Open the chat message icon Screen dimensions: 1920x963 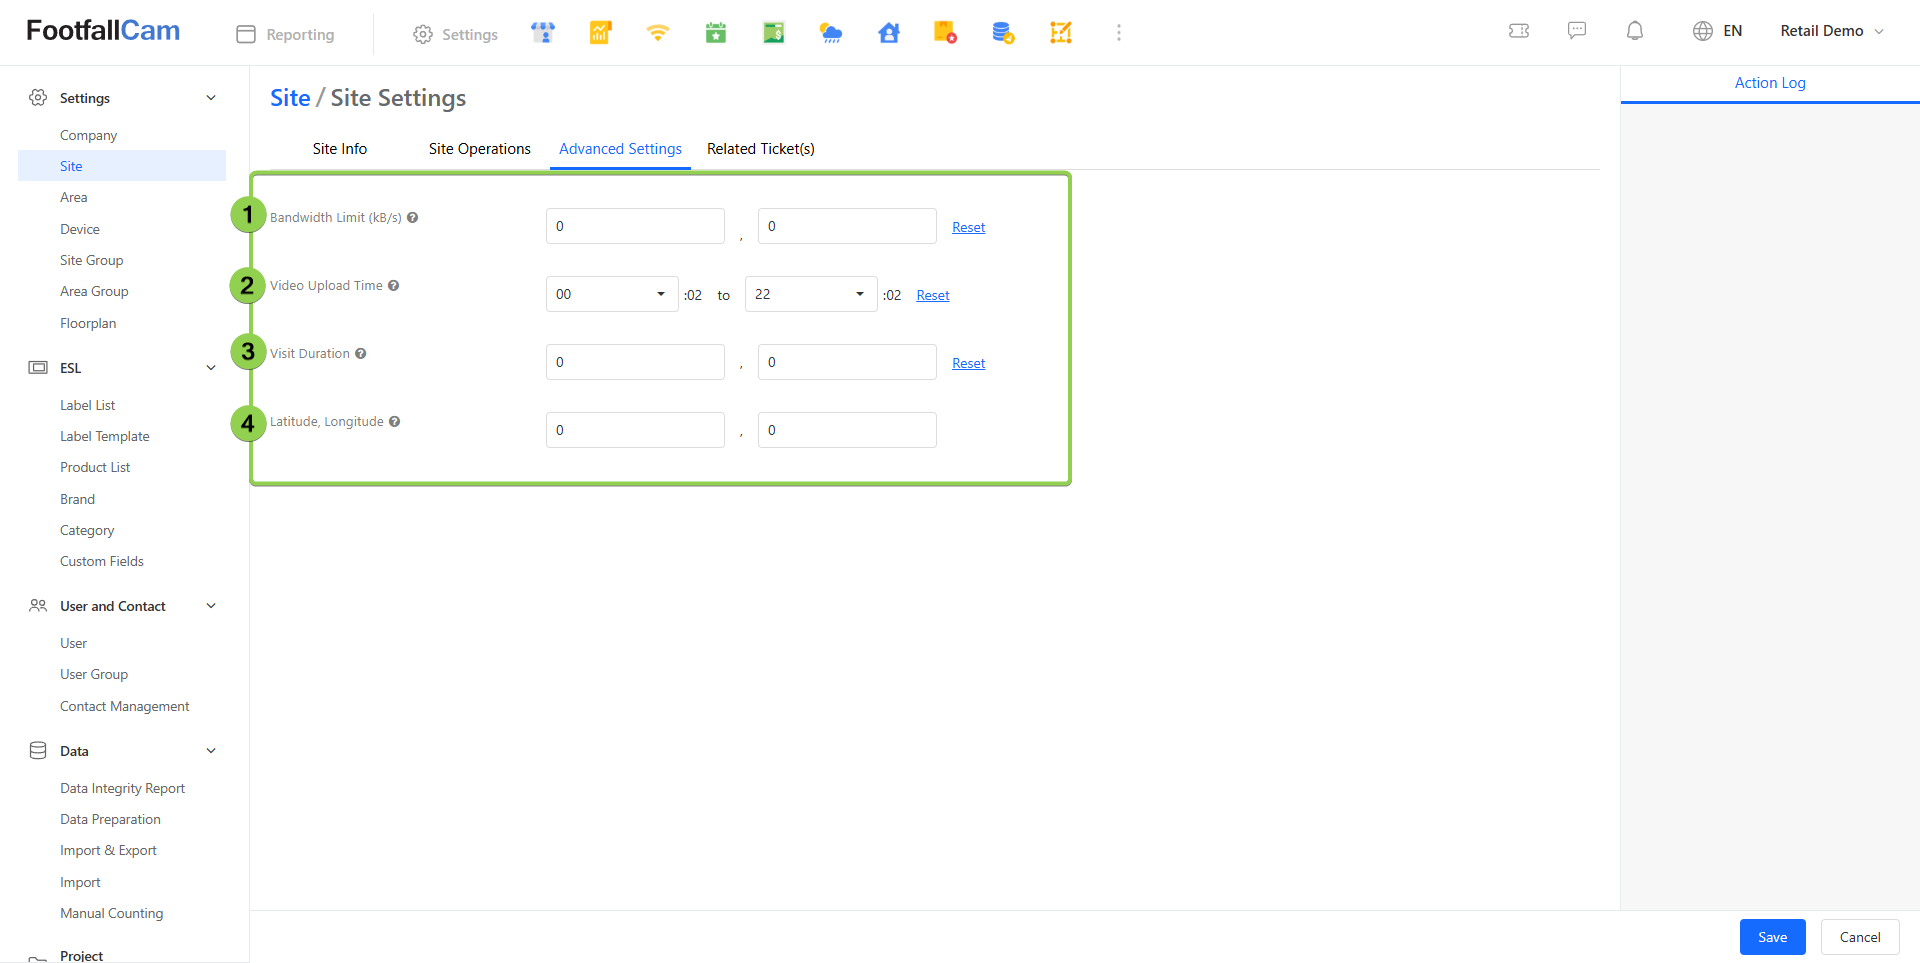[x=1577, y=31]
